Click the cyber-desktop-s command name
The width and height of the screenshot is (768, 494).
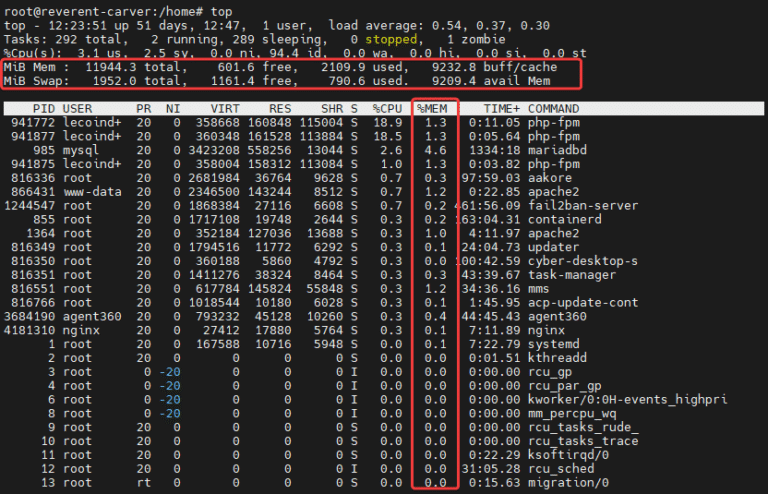(583, 261)
